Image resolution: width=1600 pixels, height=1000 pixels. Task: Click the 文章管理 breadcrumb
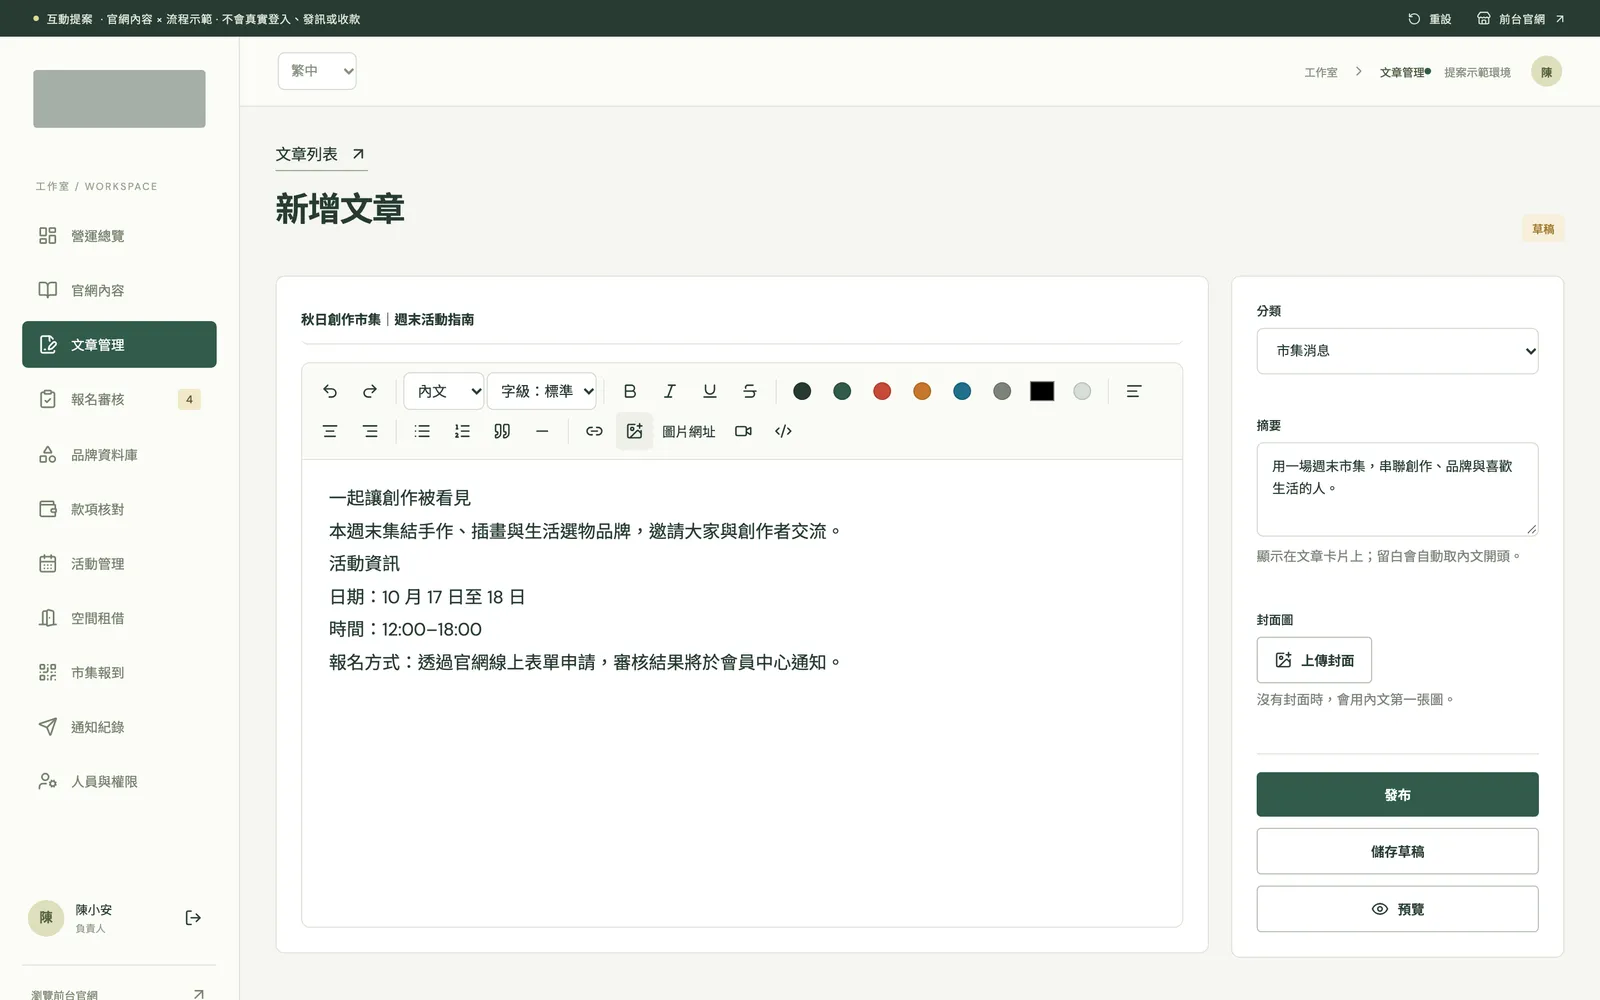pyautogui.click(x=1402, y=72)
